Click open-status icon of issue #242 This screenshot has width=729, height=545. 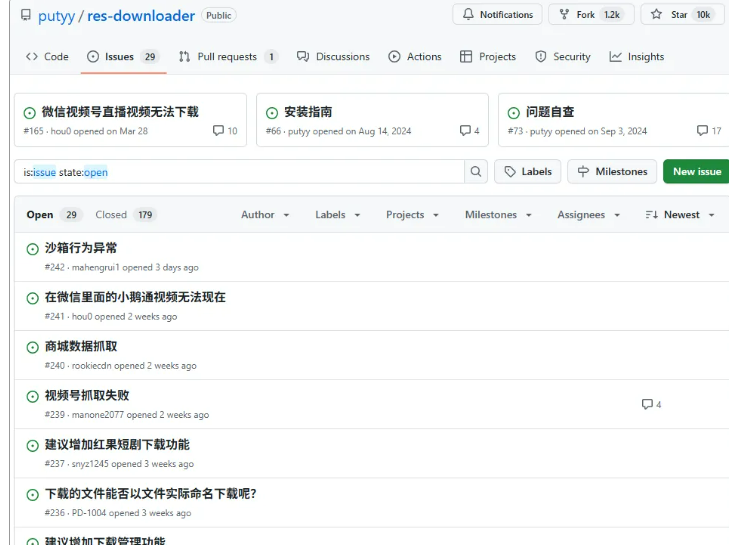[33, 249]
